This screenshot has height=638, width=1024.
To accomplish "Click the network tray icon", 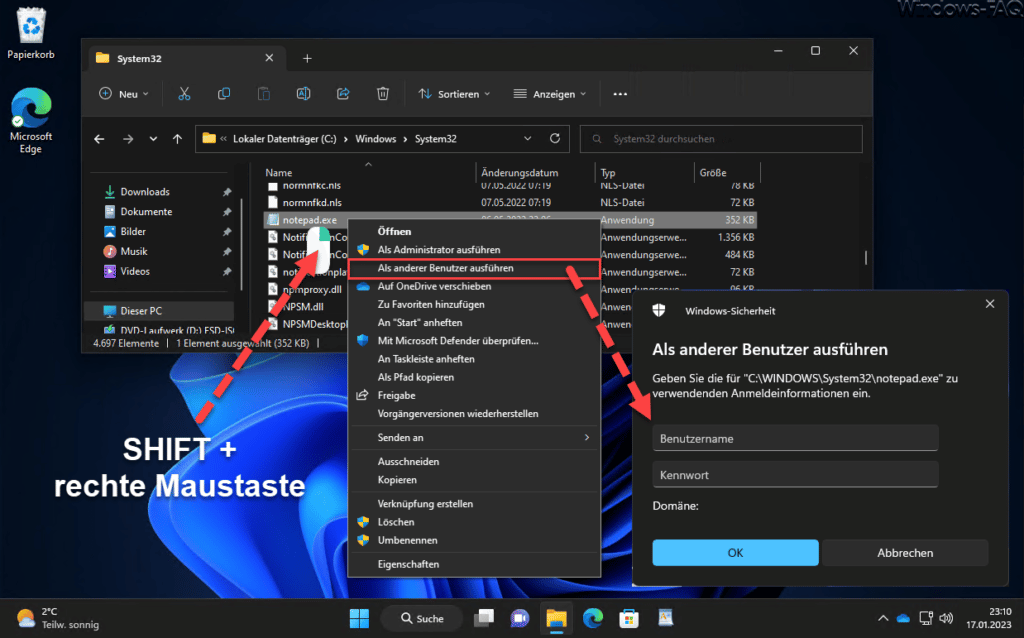I will point(925,618).
